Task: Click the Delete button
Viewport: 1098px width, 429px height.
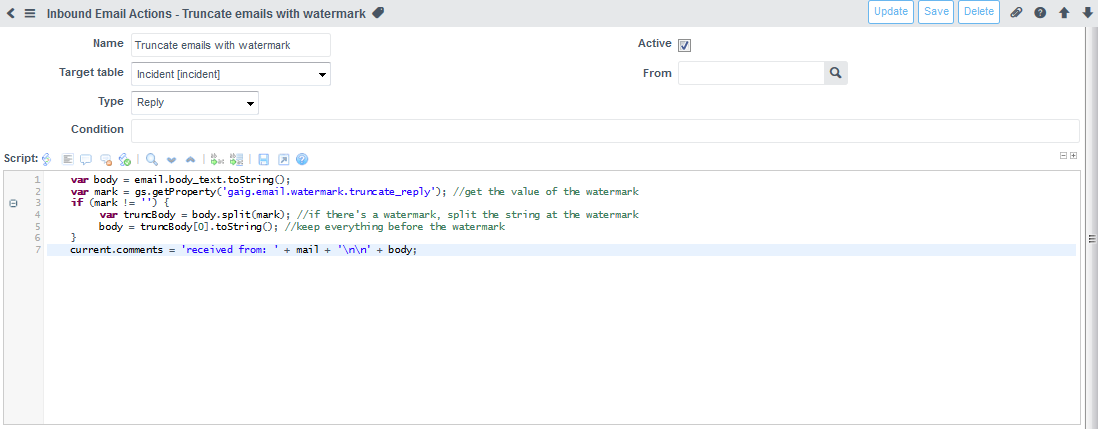Action: tap(979, 12)
